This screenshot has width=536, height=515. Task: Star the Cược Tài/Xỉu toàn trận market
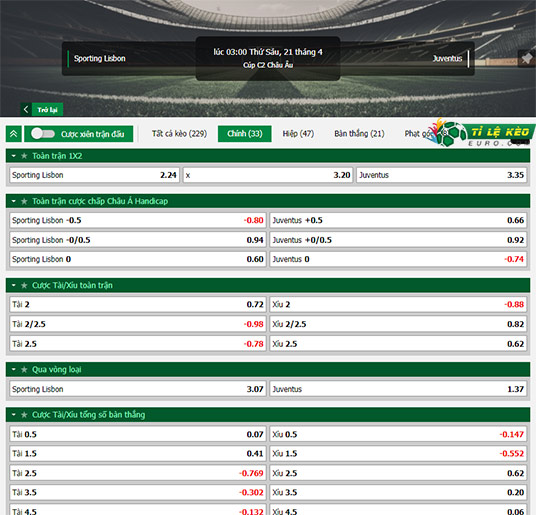click(x=24, y=285)
